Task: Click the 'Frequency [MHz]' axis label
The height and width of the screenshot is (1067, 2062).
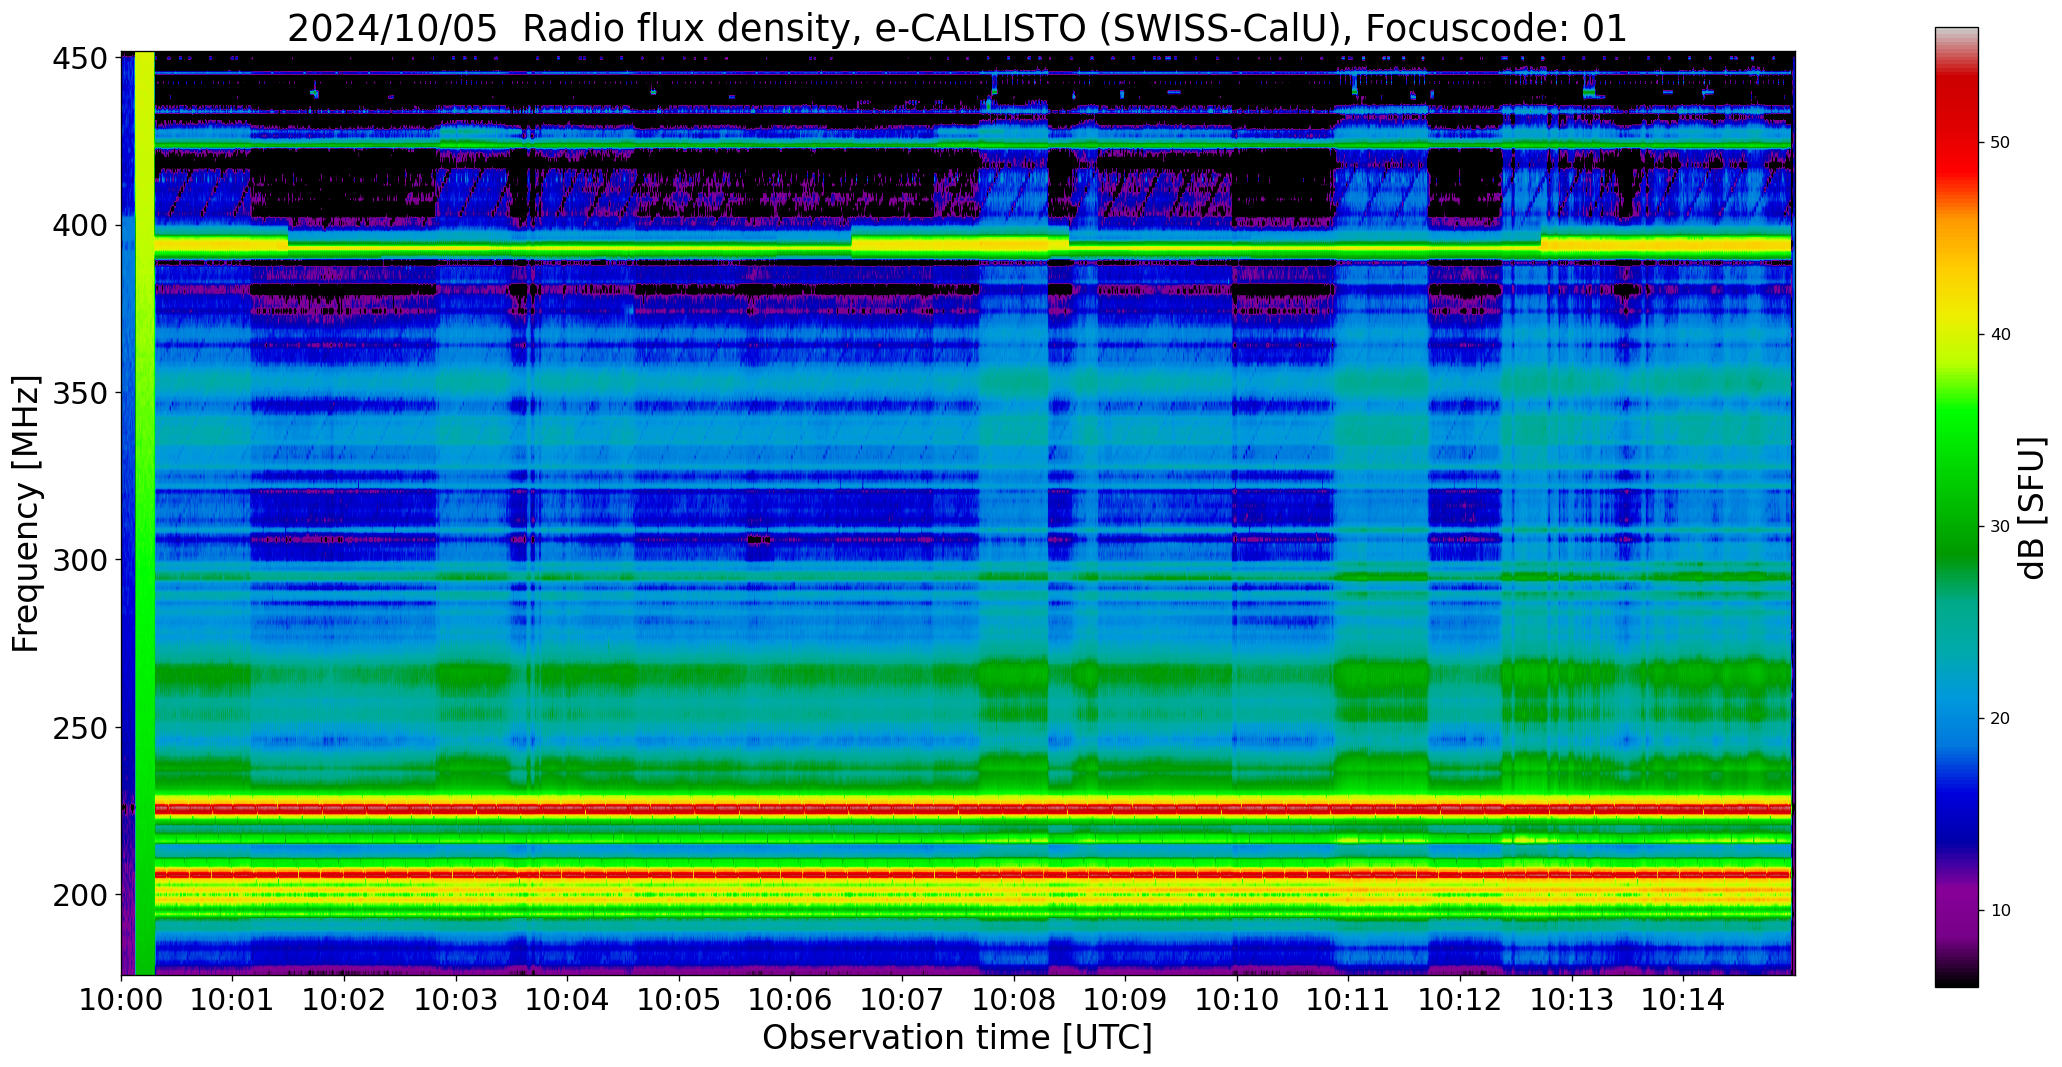Action: [x=26, y=514]
